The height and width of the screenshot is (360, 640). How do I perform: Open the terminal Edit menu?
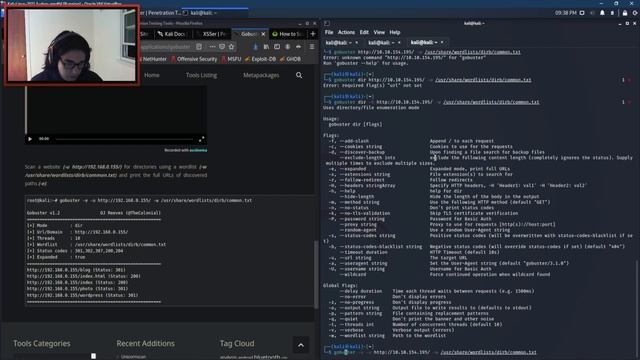364,32
